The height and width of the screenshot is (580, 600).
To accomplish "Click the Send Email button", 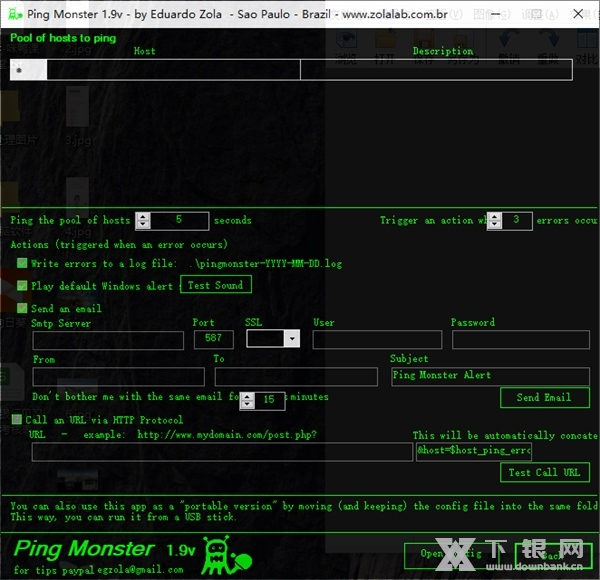I will click(x=545, y=398).
